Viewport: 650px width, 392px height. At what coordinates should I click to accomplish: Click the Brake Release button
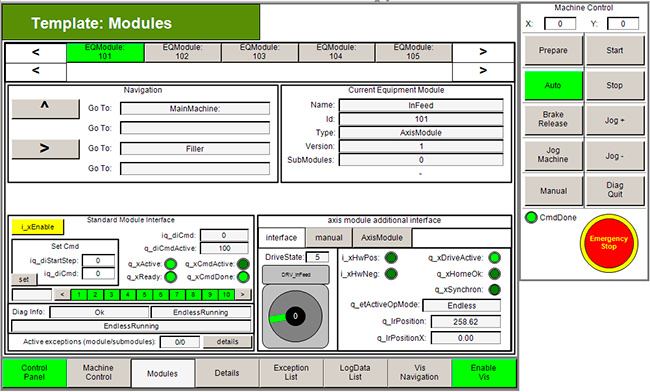553,119
